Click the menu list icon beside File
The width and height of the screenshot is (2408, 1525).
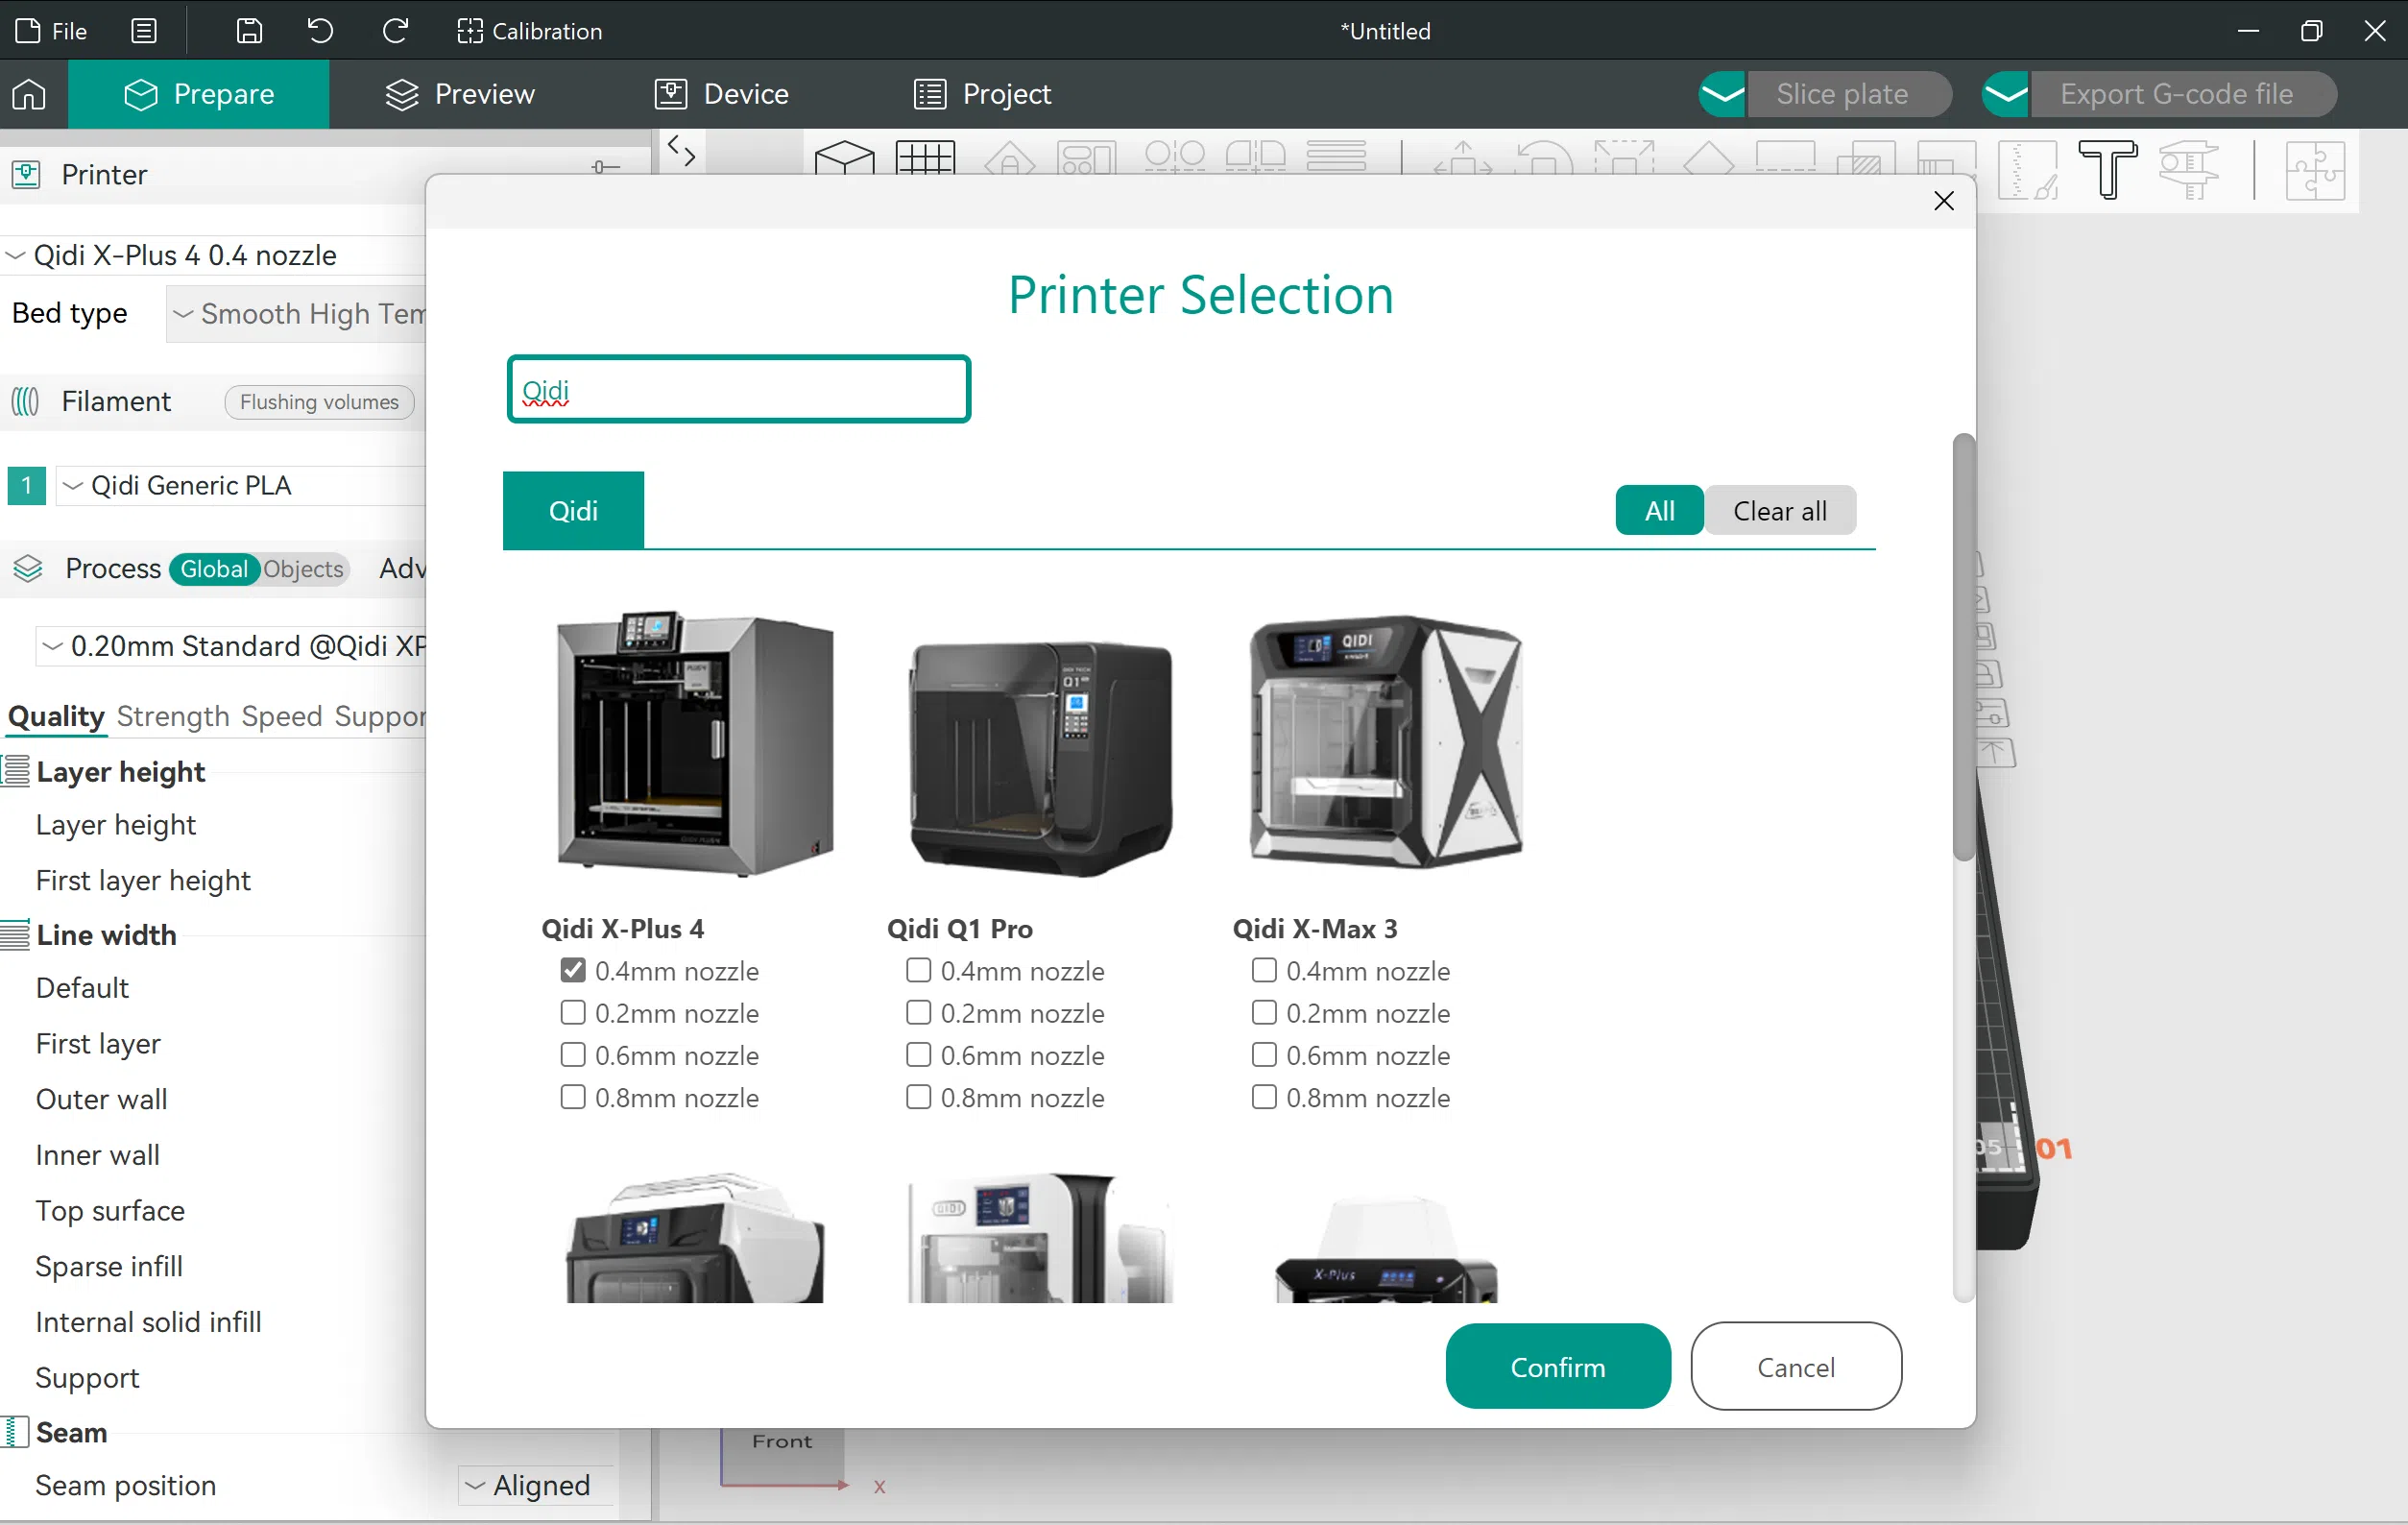coord(144,31)
